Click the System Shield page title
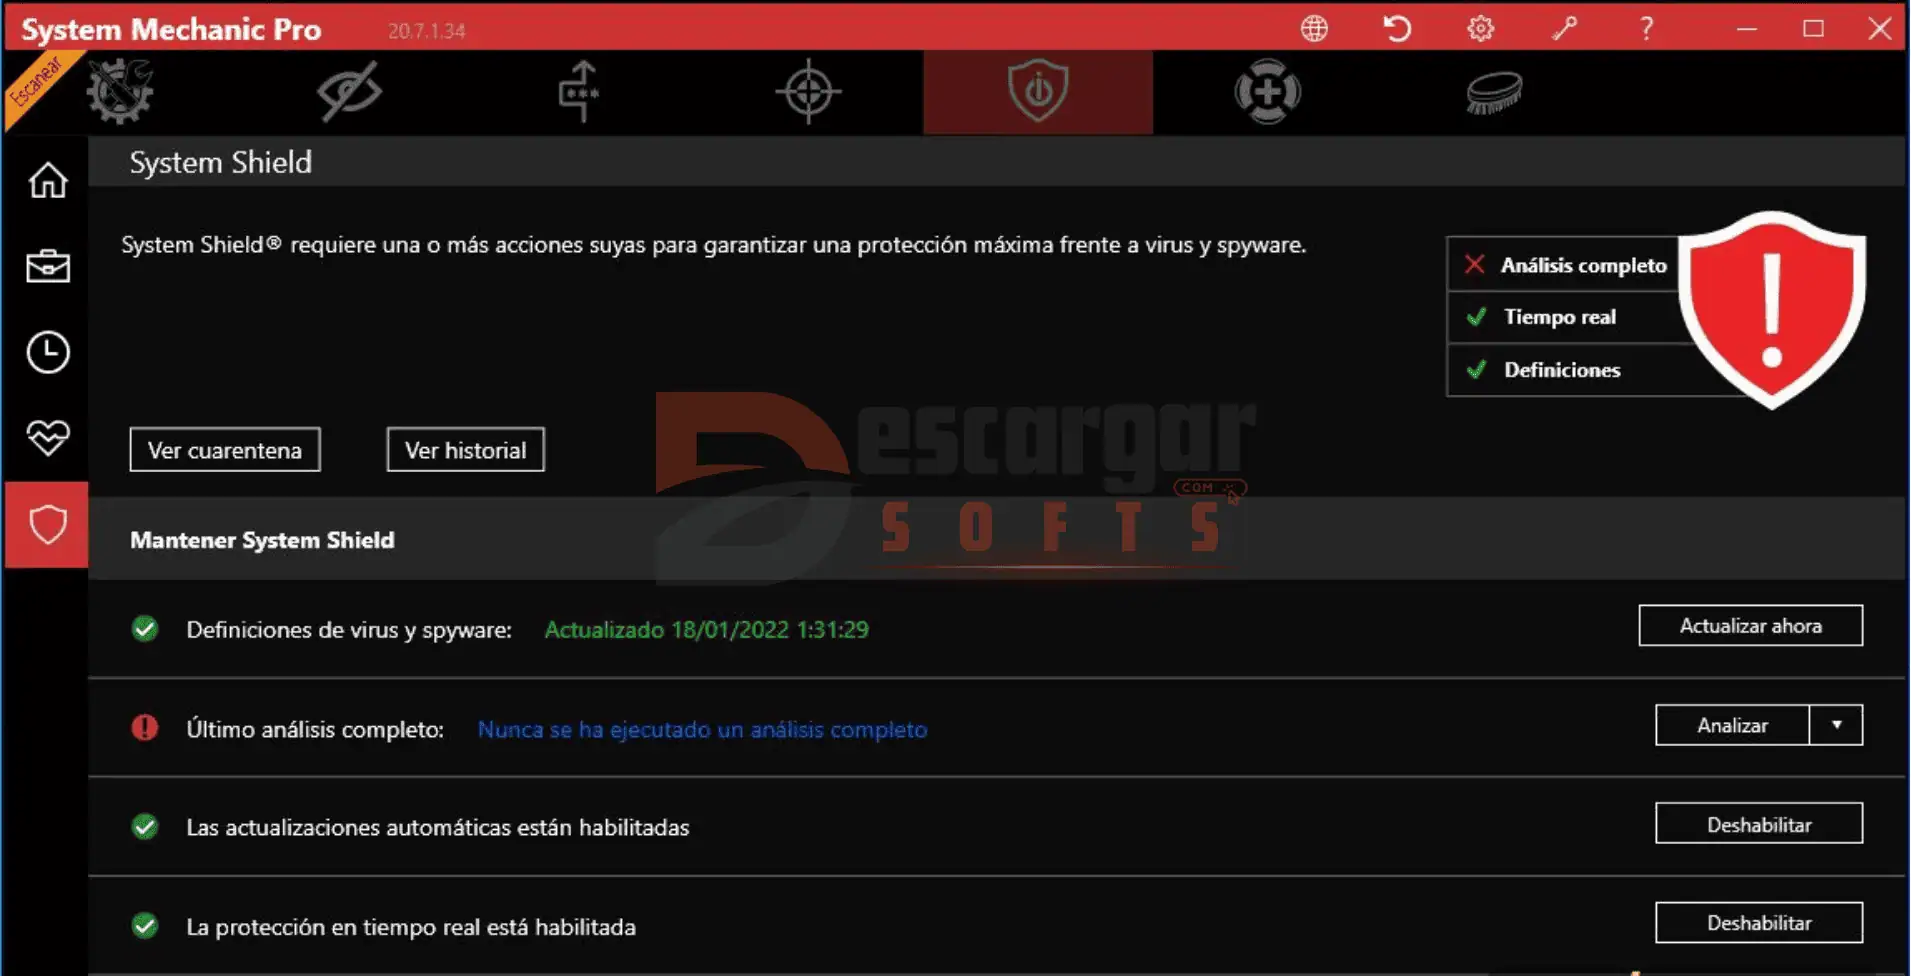The height and width of the screenshot is (976, 1911). [x=221, y=162]
